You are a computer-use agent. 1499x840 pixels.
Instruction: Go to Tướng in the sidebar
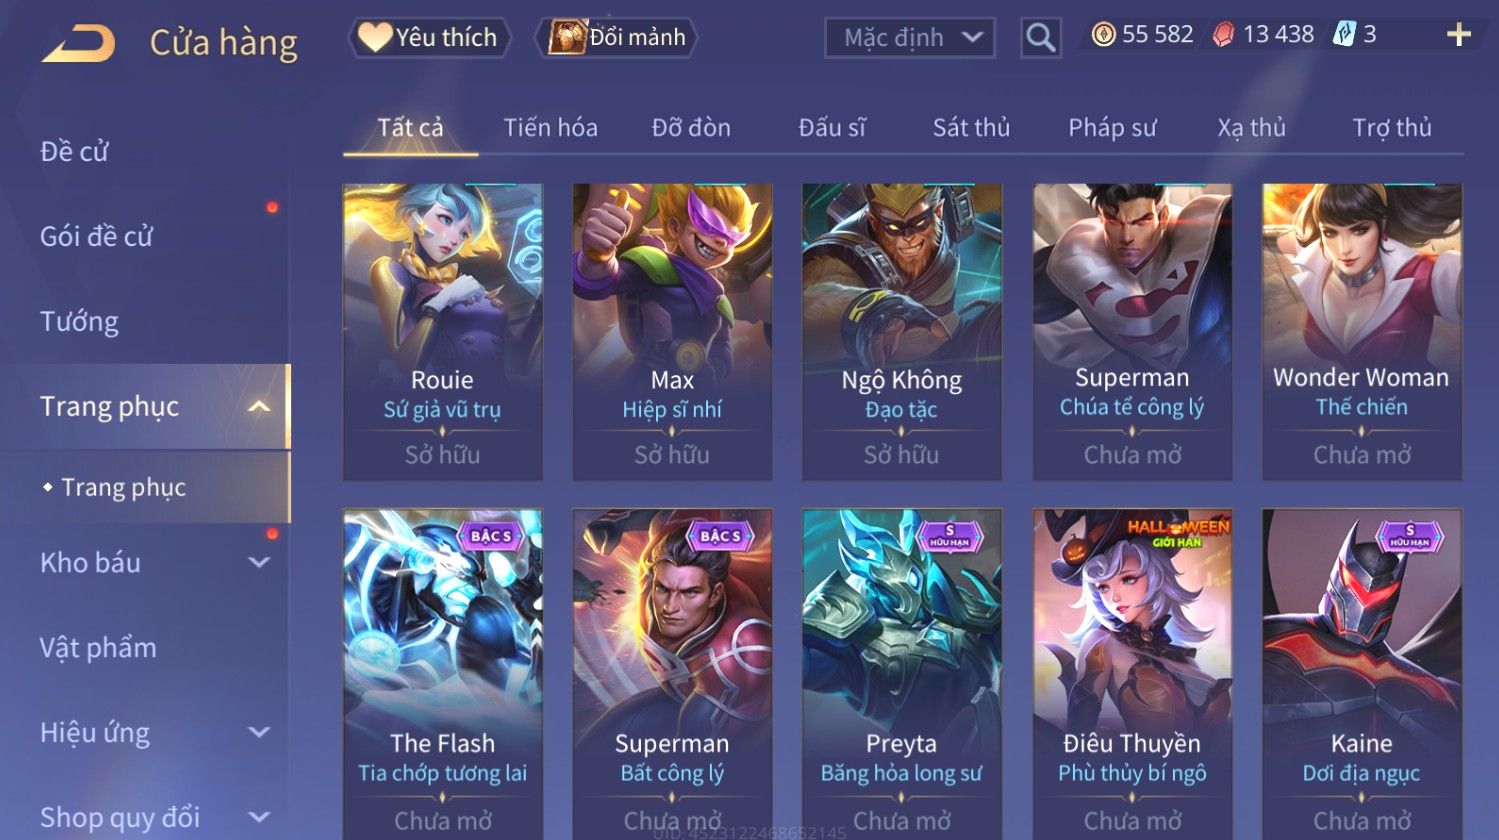[x=80, y=321]
